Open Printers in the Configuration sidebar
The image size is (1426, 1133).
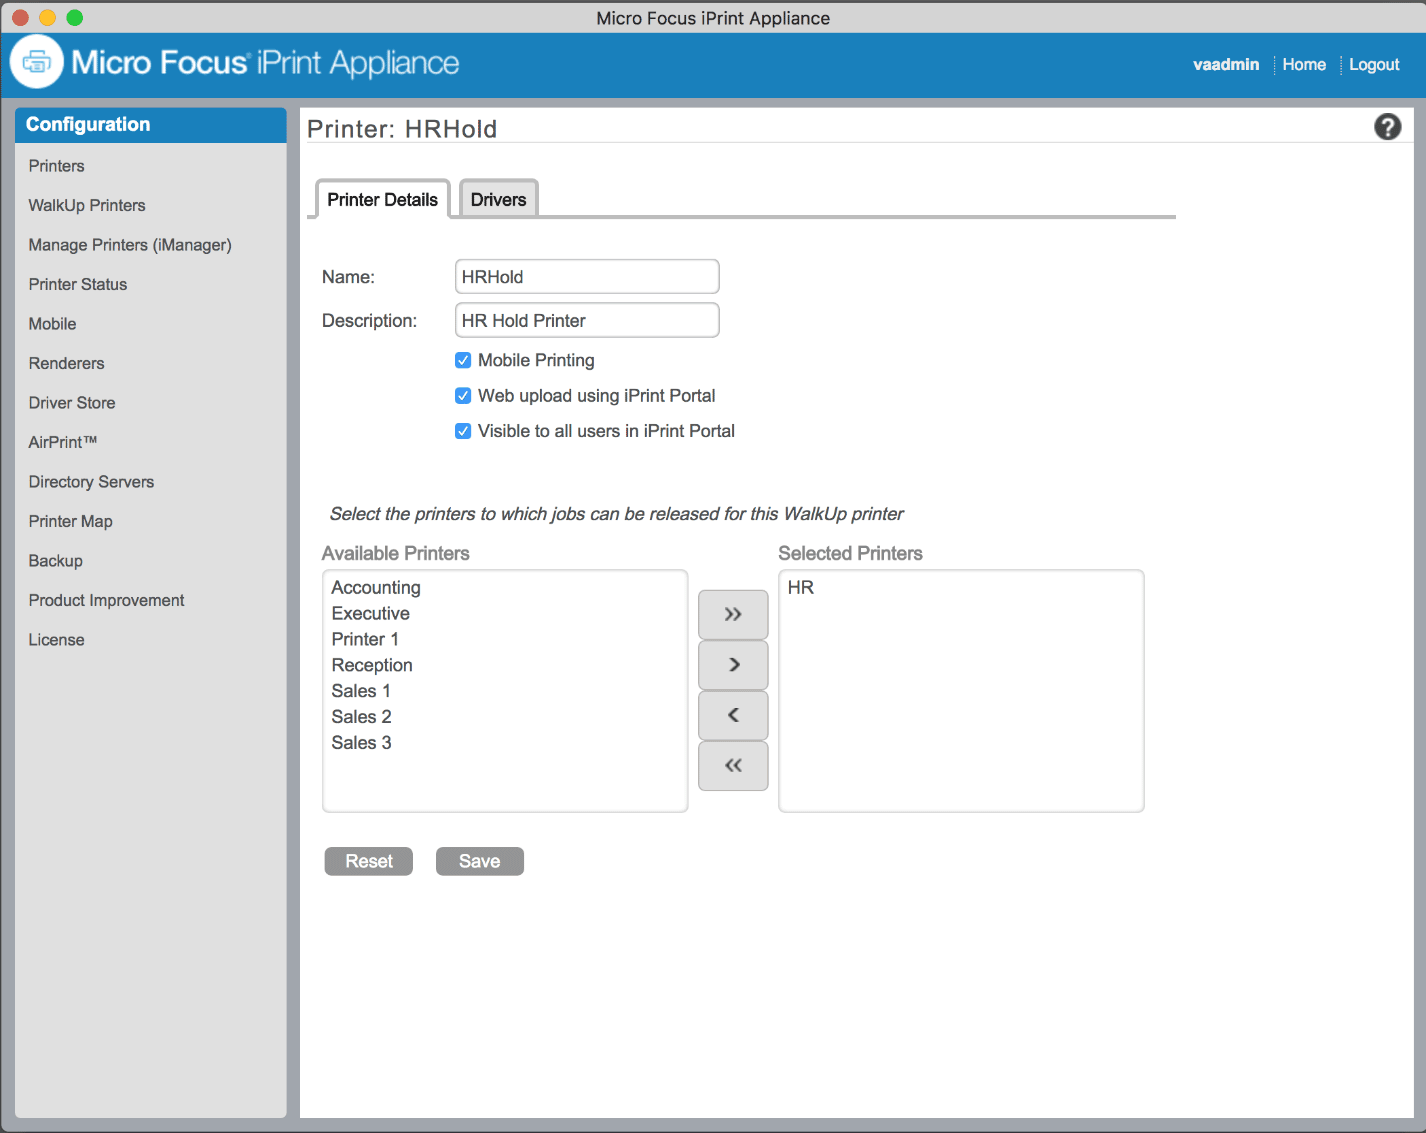point(57,166)
